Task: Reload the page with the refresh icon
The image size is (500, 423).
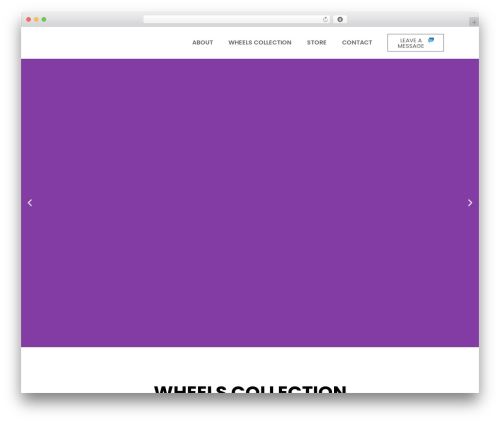Action: click(325, 20)
